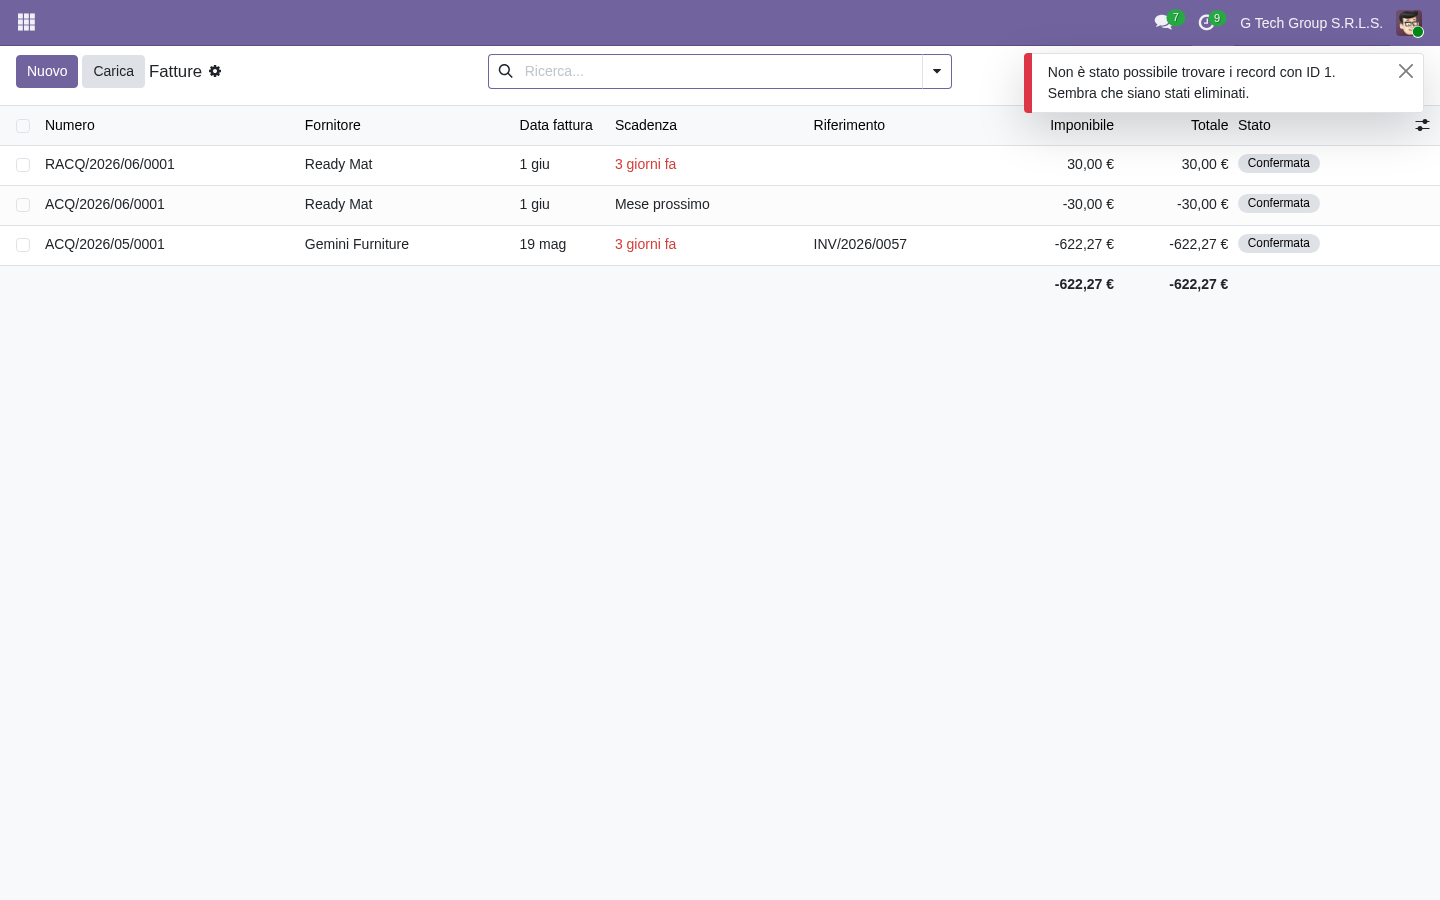Sort by the Numero column header
The width and height of the screenshot is (1440, 900).
70,125
